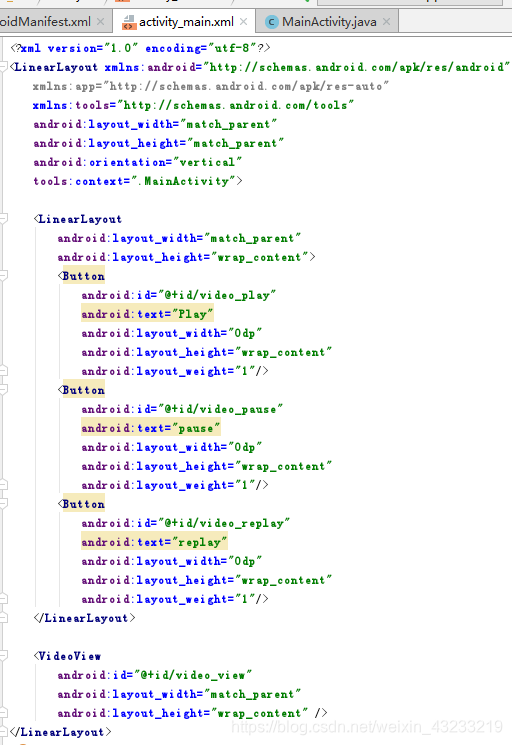Click highlighted android:text="pause" attribute
This screenshot has height=745, width=512.
151,428
